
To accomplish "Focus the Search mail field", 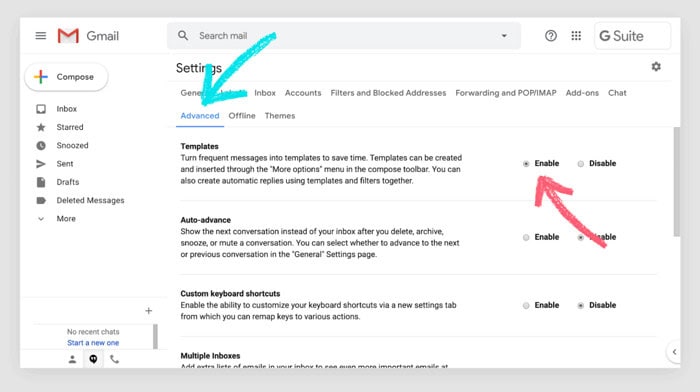I will 344,36.
